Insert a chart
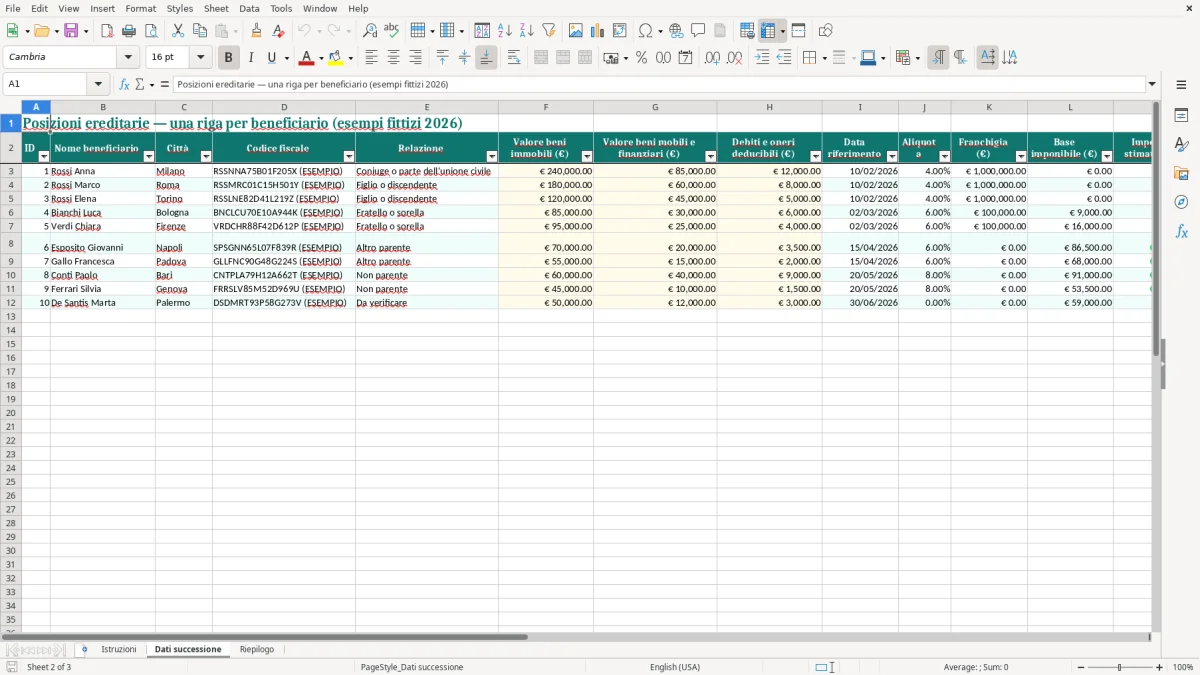The image size is (1200, 675). pyautogui.click(x=598, y=31)
